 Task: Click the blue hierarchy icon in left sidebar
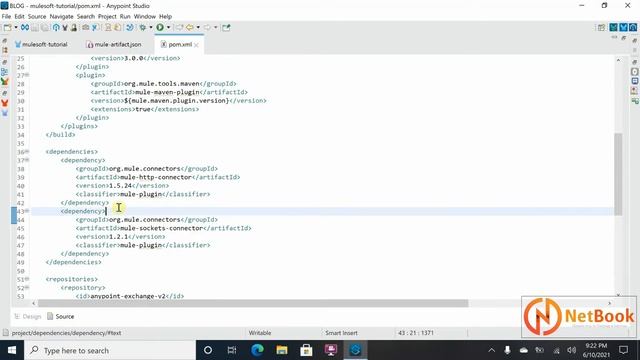[x=5, y=72]
